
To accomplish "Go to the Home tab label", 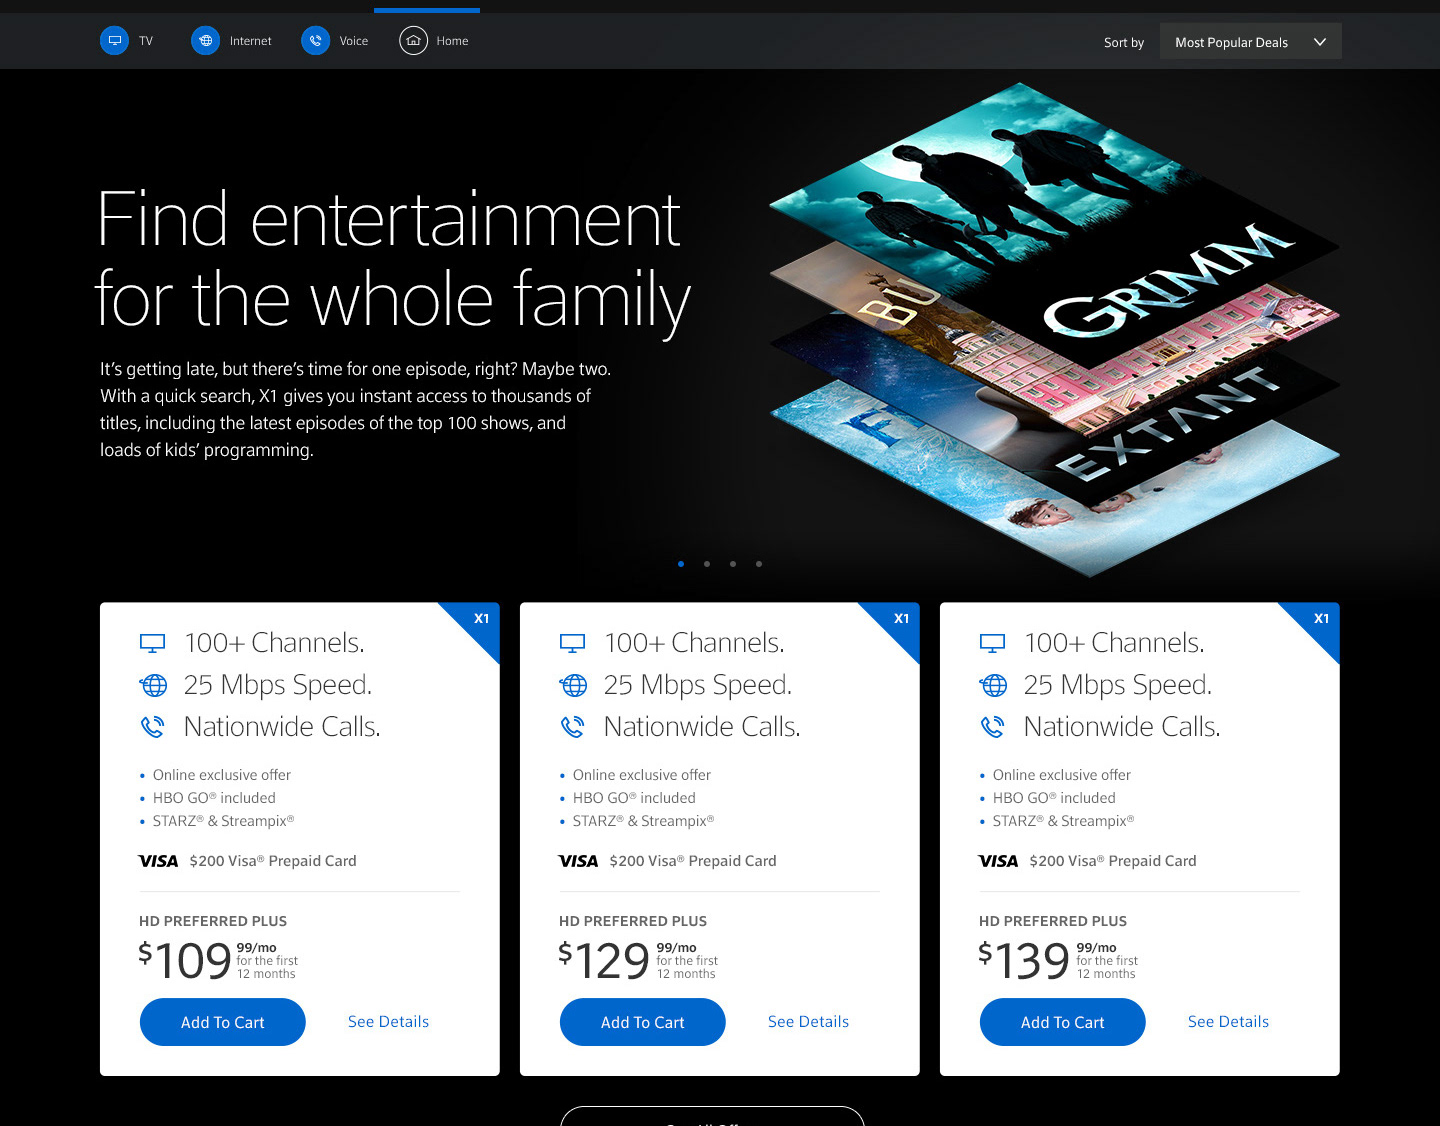I will pos(452,41).
